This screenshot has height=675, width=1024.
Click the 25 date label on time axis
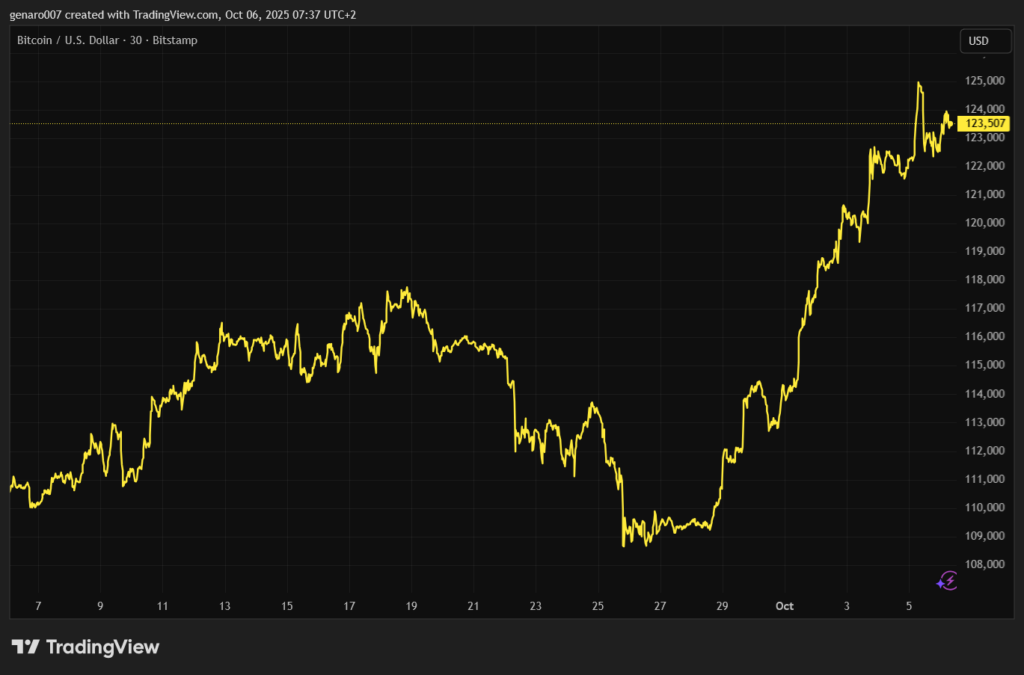pos(598,606)
